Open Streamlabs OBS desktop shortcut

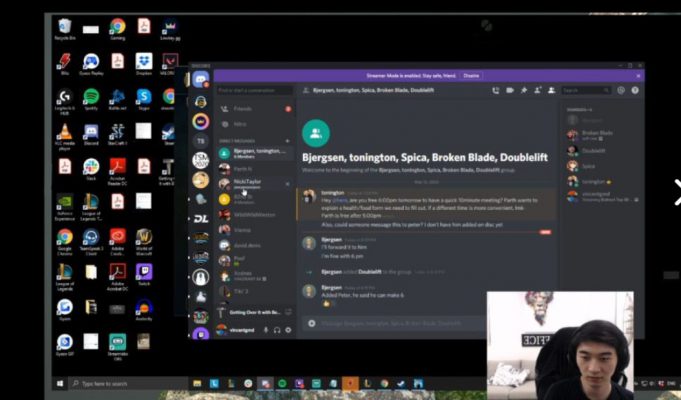tap(117, 347)
